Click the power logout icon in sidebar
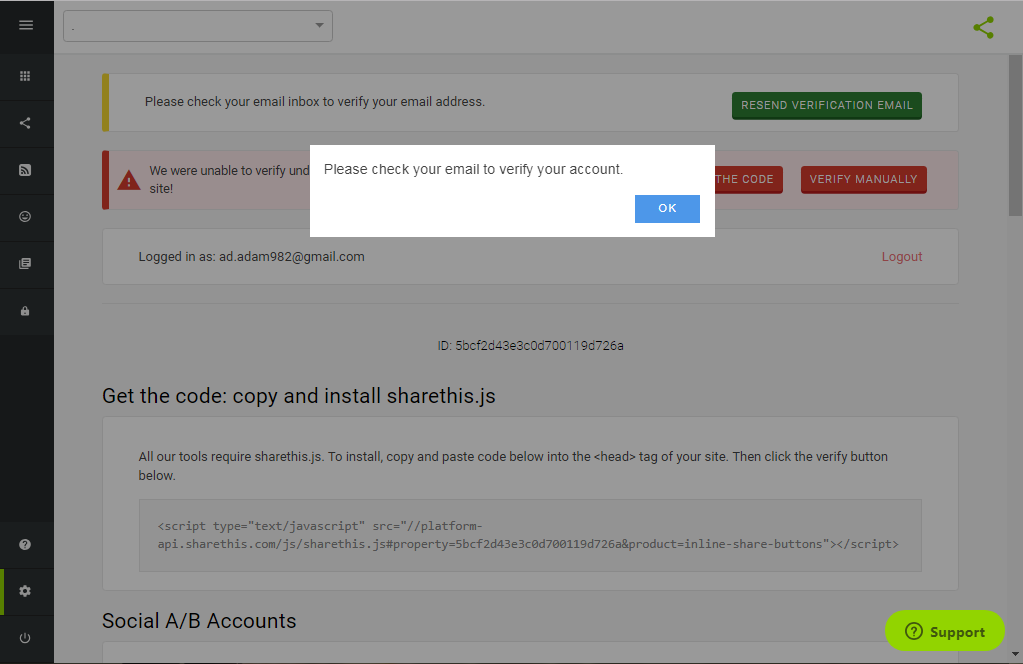The image size is (1023, 664). (x=25, y=638)
